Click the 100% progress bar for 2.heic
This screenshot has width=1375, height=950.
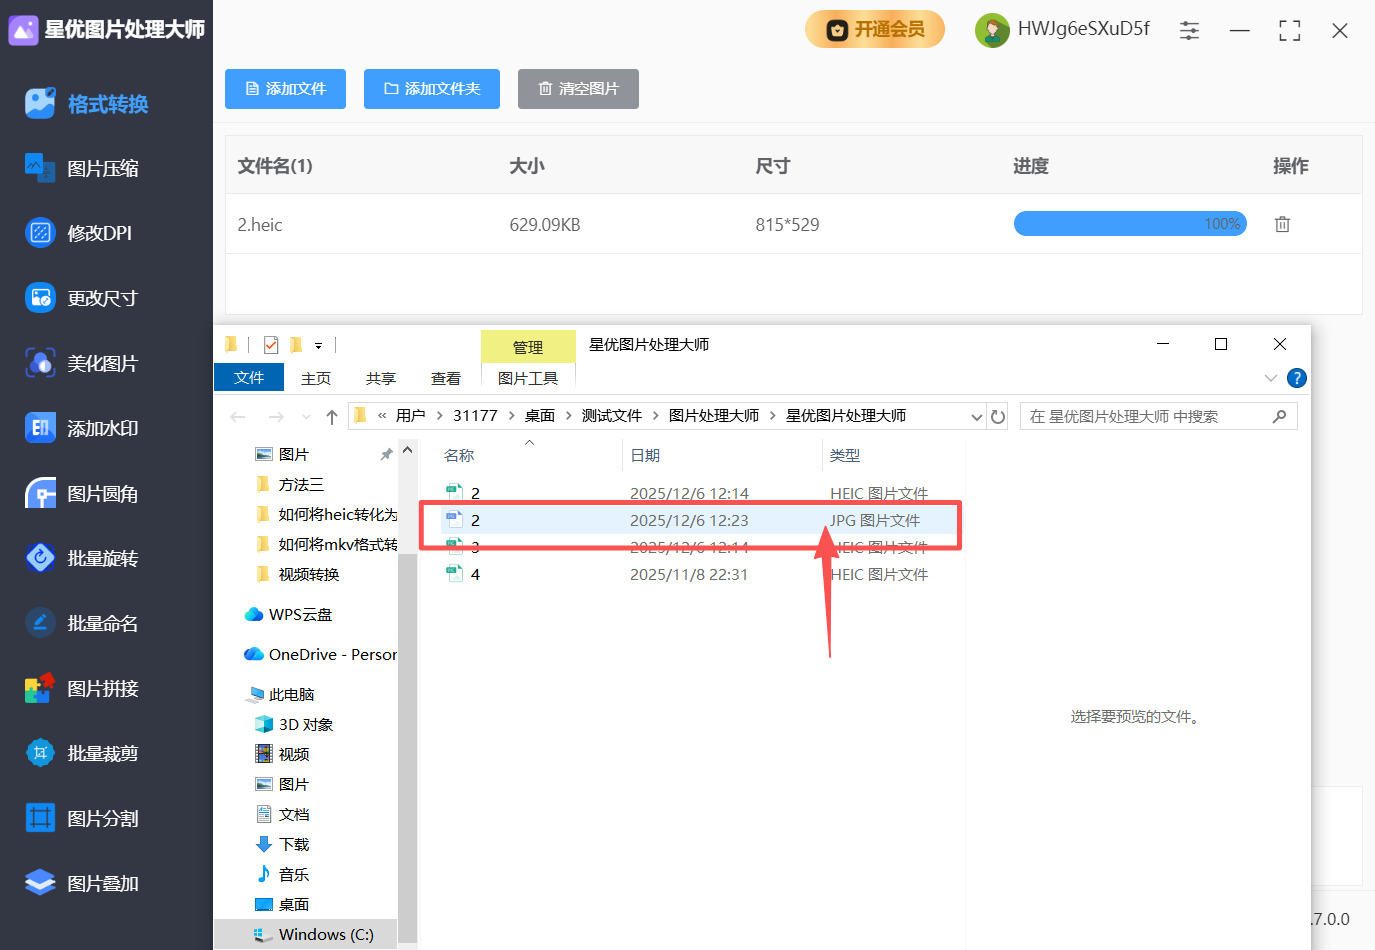click(x=1129, y=223)
